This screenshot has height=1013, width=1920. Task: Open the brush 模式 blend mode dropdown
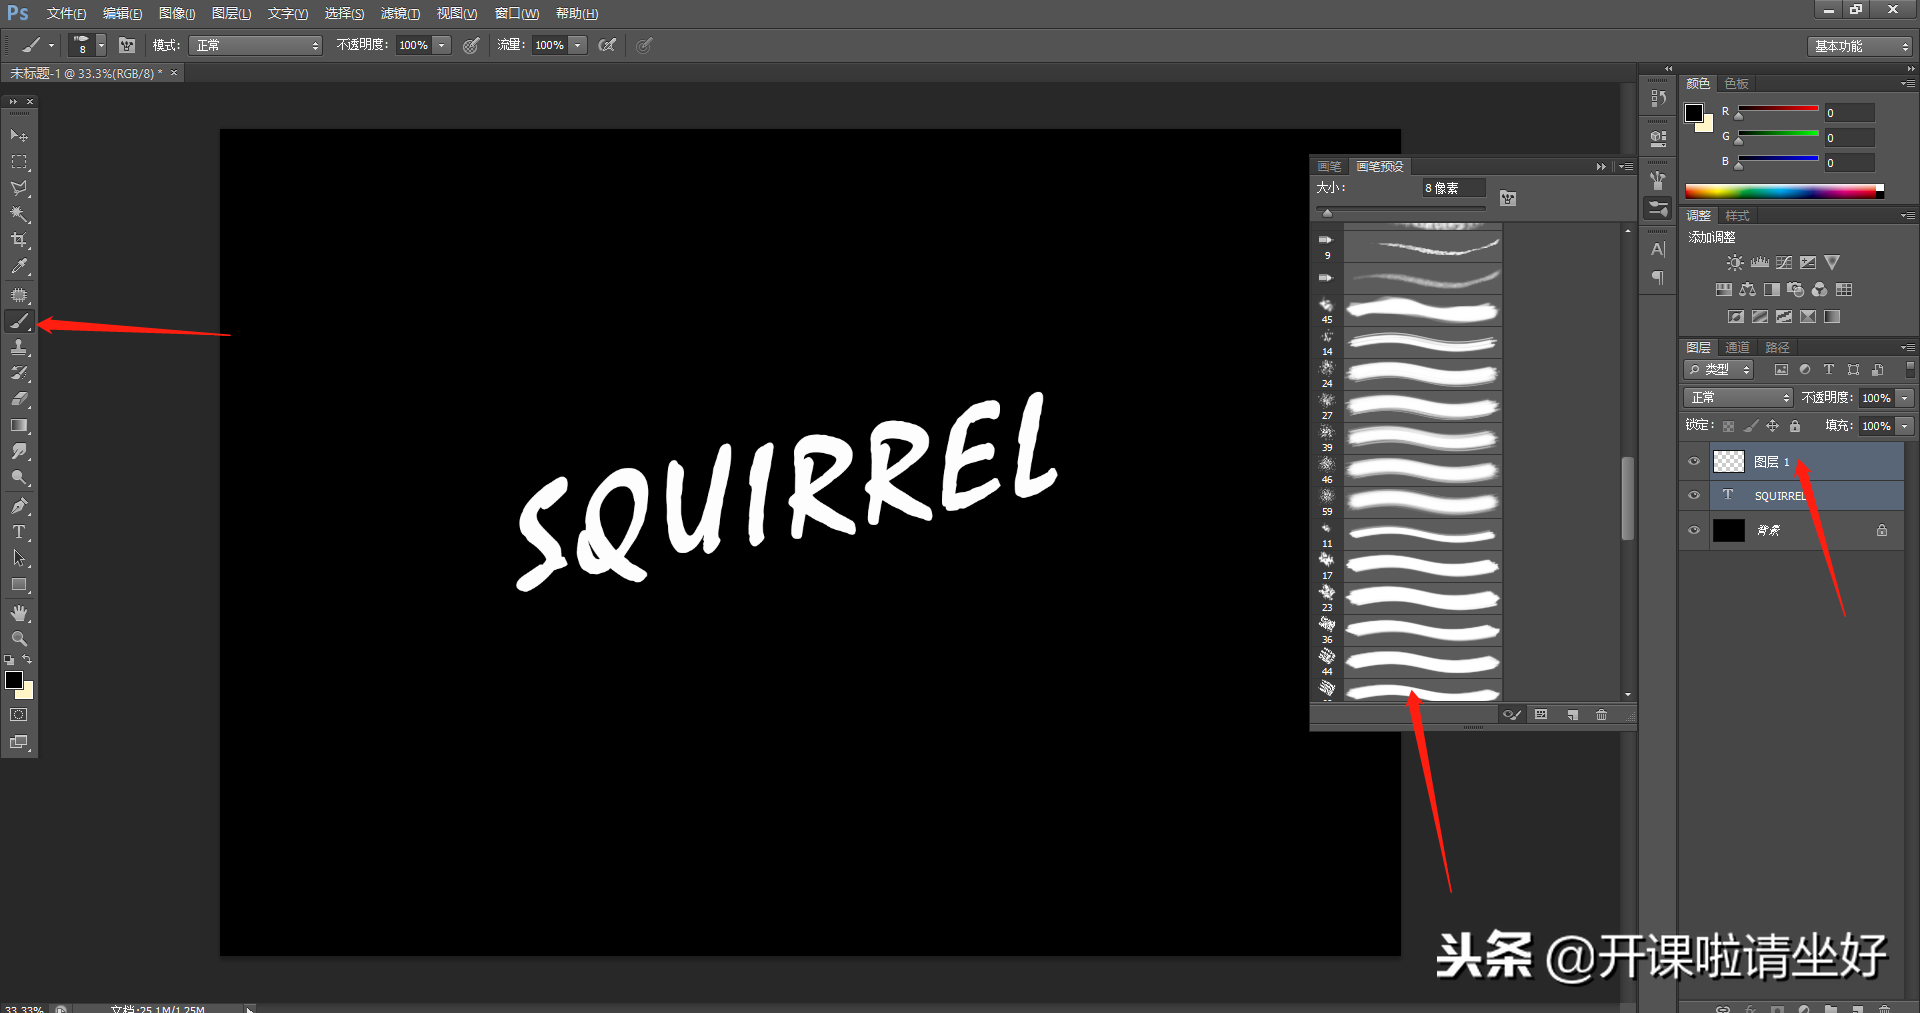[x=256, y=45]
